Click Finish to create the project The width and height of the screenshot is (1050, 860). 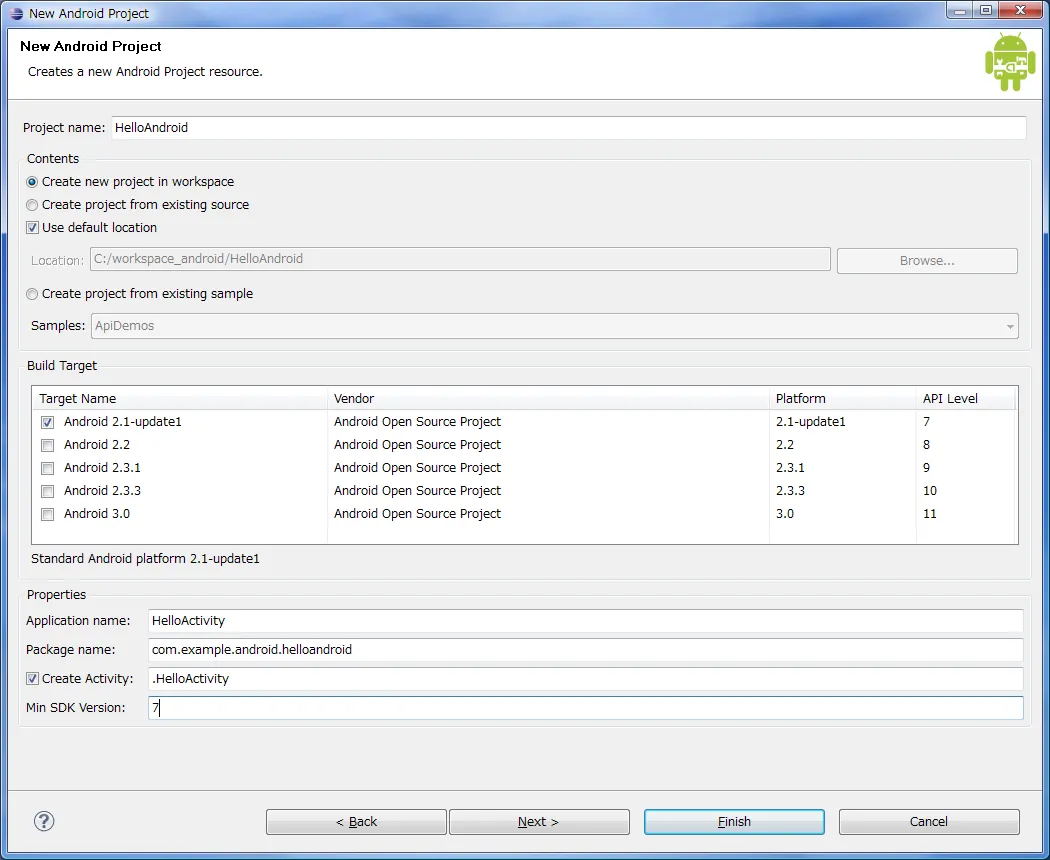point(734,822)
